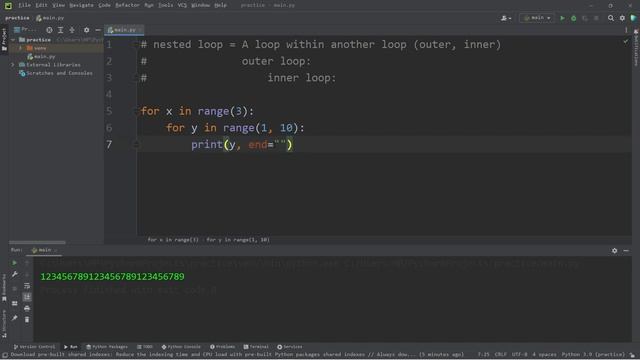The width and height of the screenshot is (640, 360).
Task: Collapse the practice project folder
Action: [13, 40]
